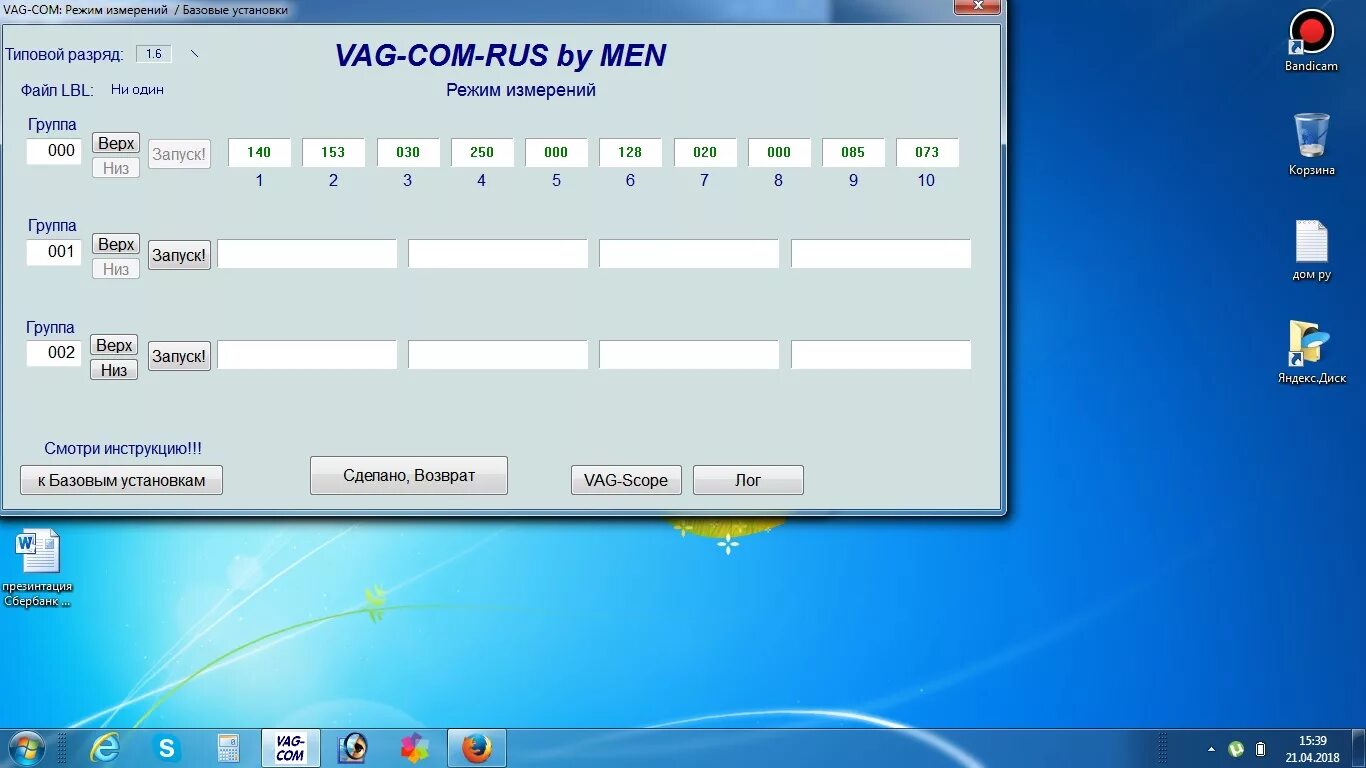Launch Internet Explorer from the taskbar
Viewport: 1366px width, 768px height.
104,748
